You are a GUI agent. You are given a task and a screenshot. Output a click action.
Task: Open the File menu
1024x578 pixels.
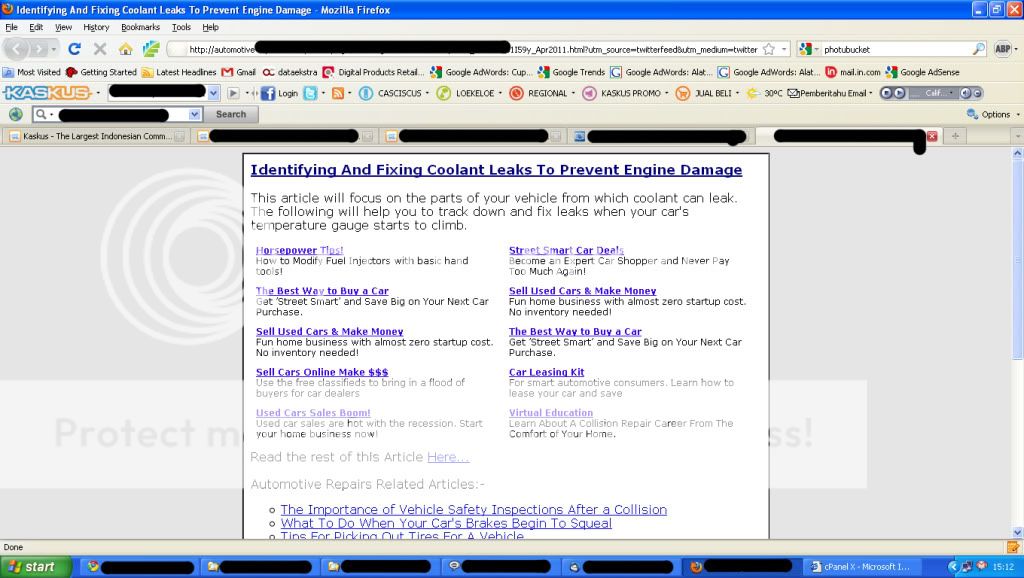tap(11, 27)
